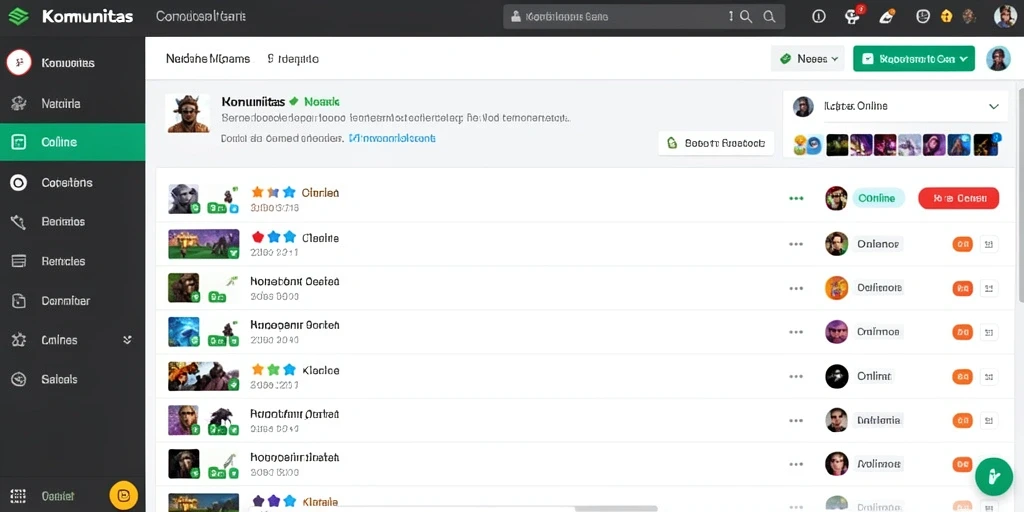The height and width of the screenshot is (512, 1024).
Task: Click small square icon in Claoile row
Action: [989, 244]
